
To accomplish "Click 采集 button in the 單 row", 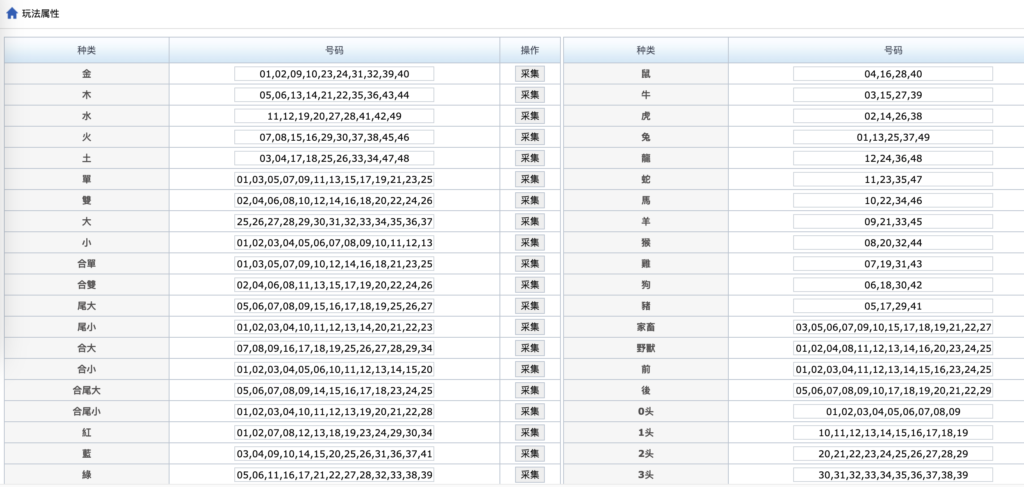I will (529, 179).
